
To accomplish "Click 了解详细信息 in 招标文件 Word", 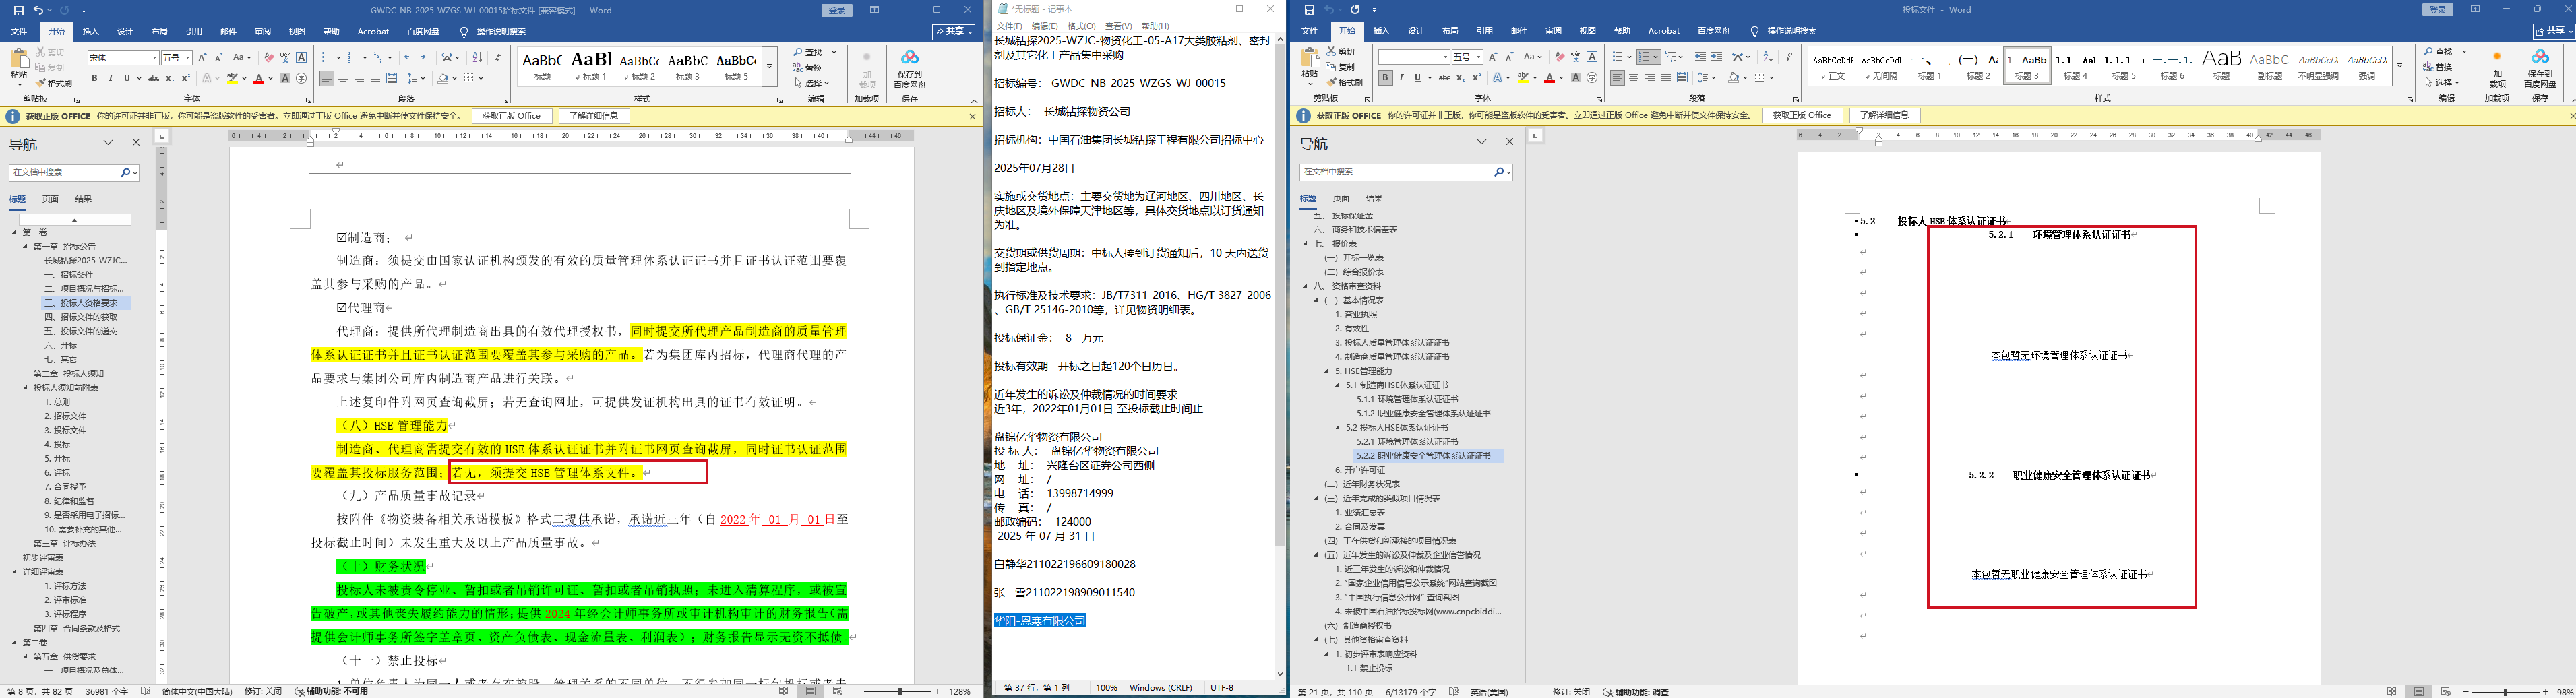I will (x=594, y=116).
